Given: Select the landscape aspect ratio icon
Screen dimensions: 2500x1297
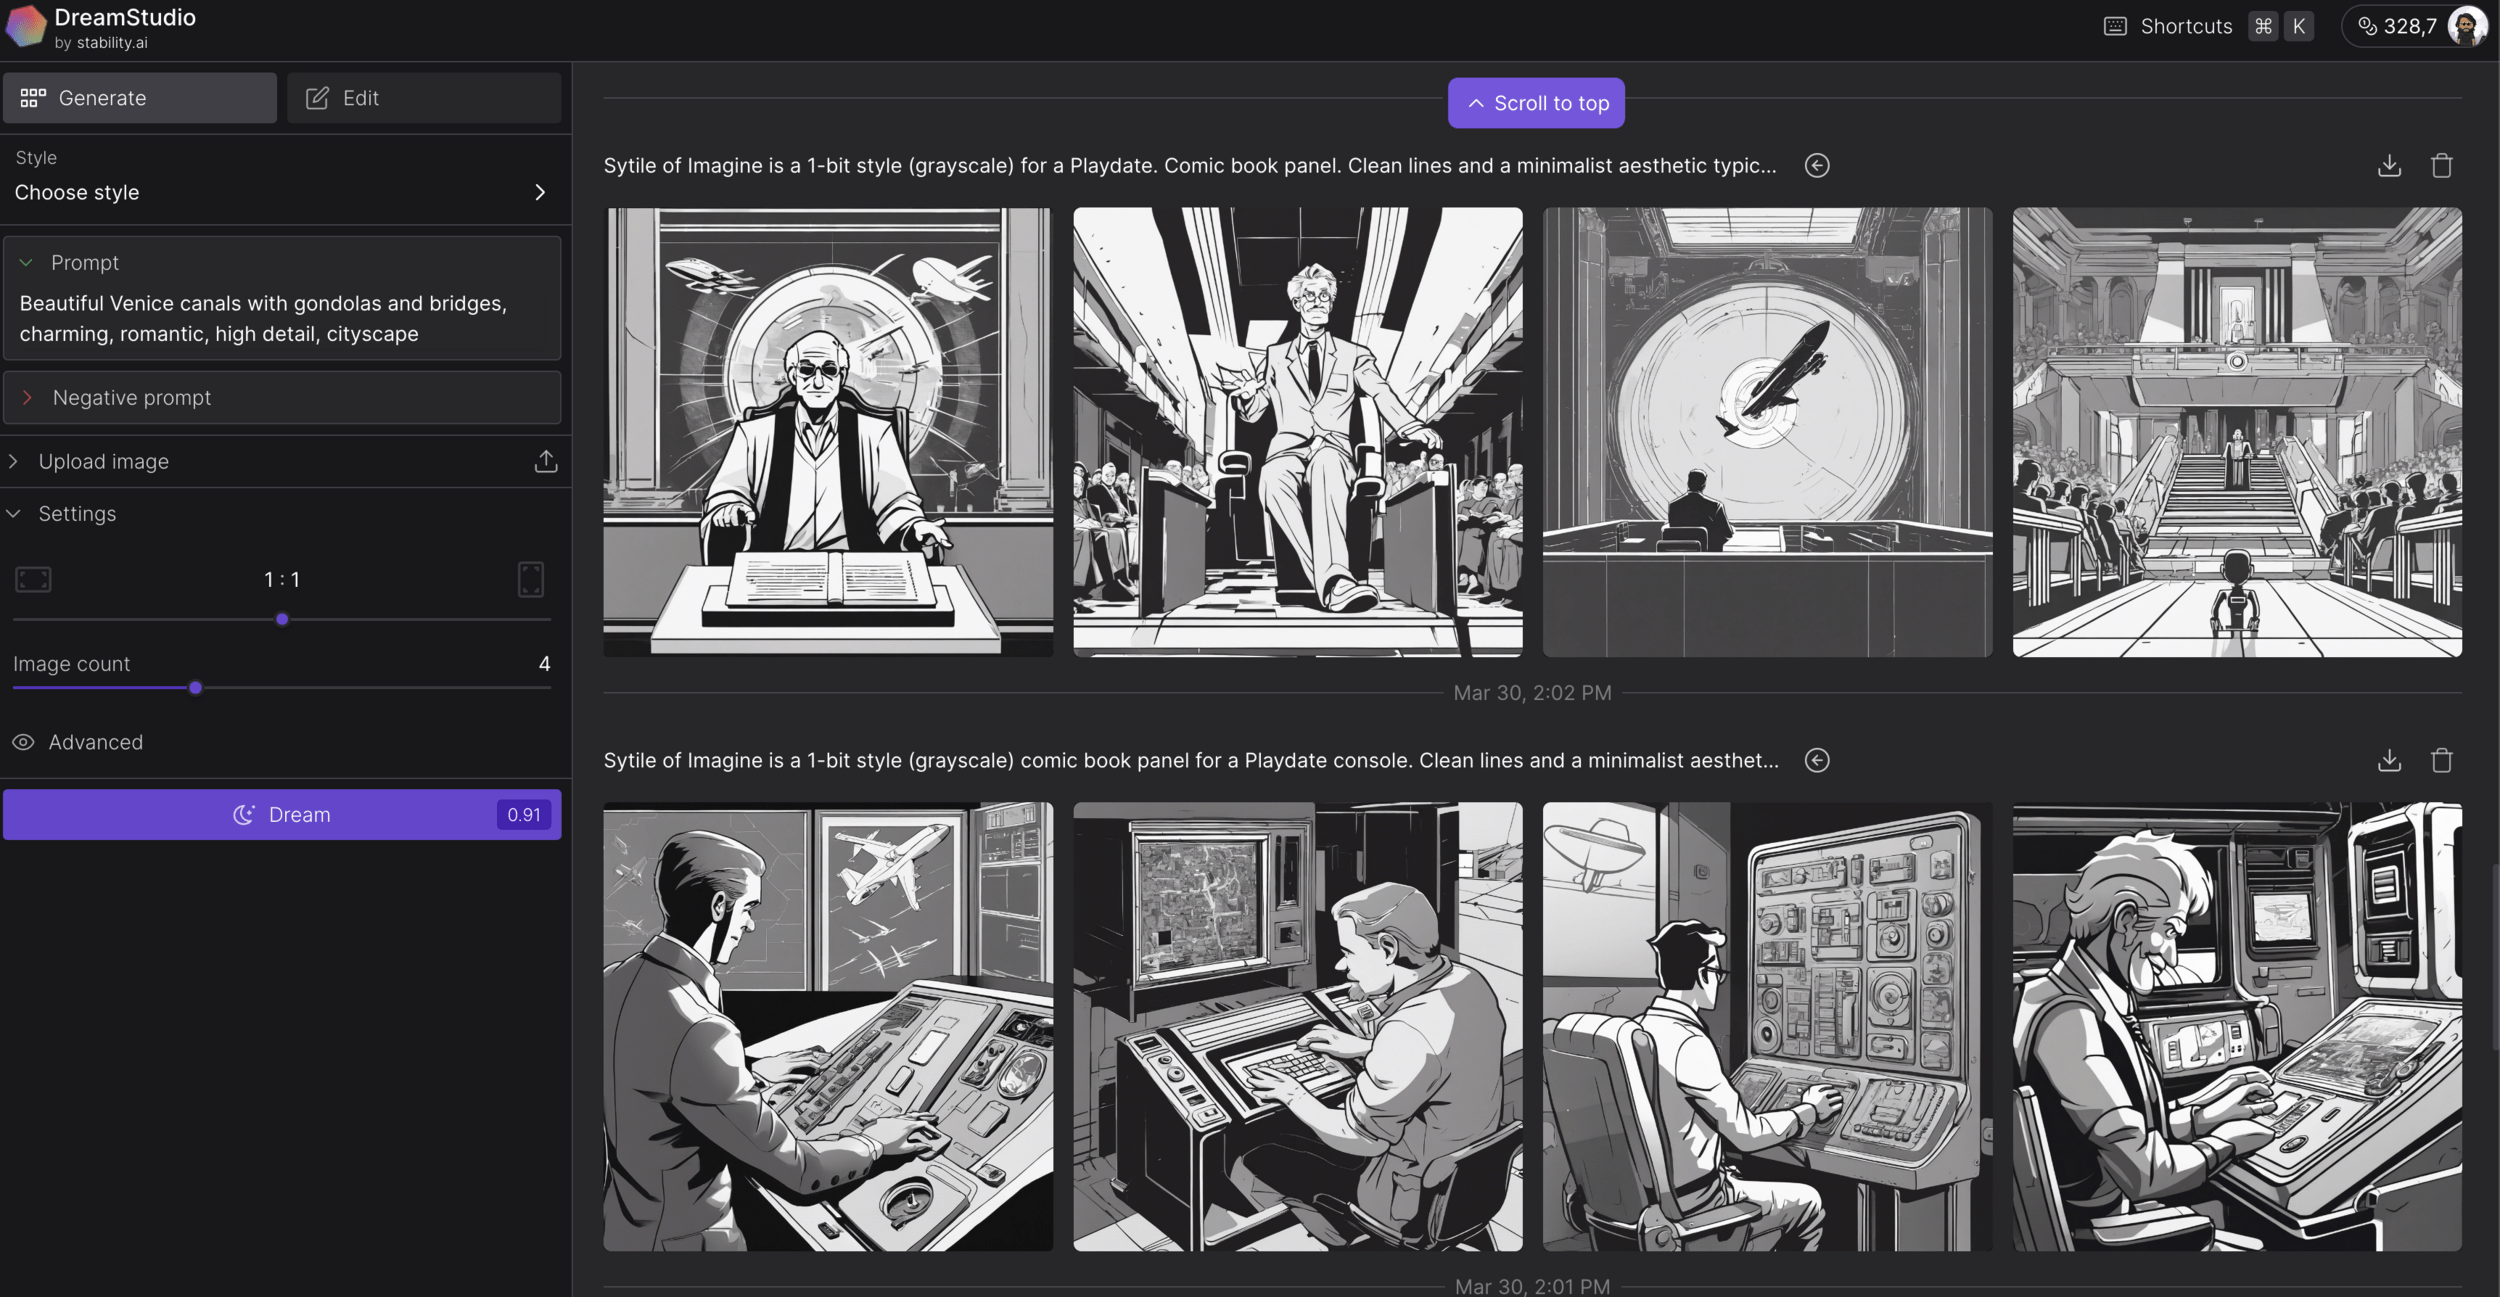Looking at the screenshot, I should (33, 579).
